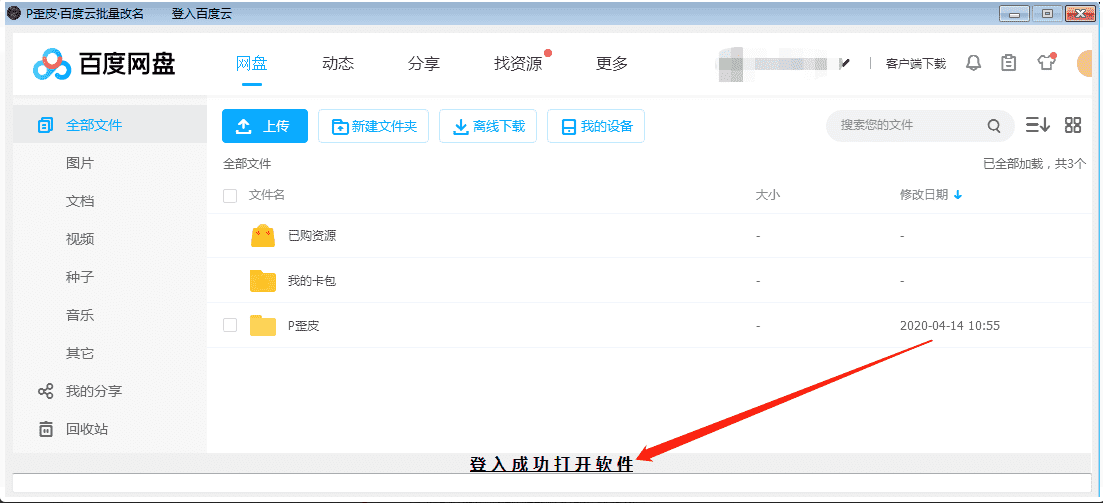Click the dropdown arrow beside the username
Image resolution: width=1103 pixels, height=503 pixels.
pos(845,64)
